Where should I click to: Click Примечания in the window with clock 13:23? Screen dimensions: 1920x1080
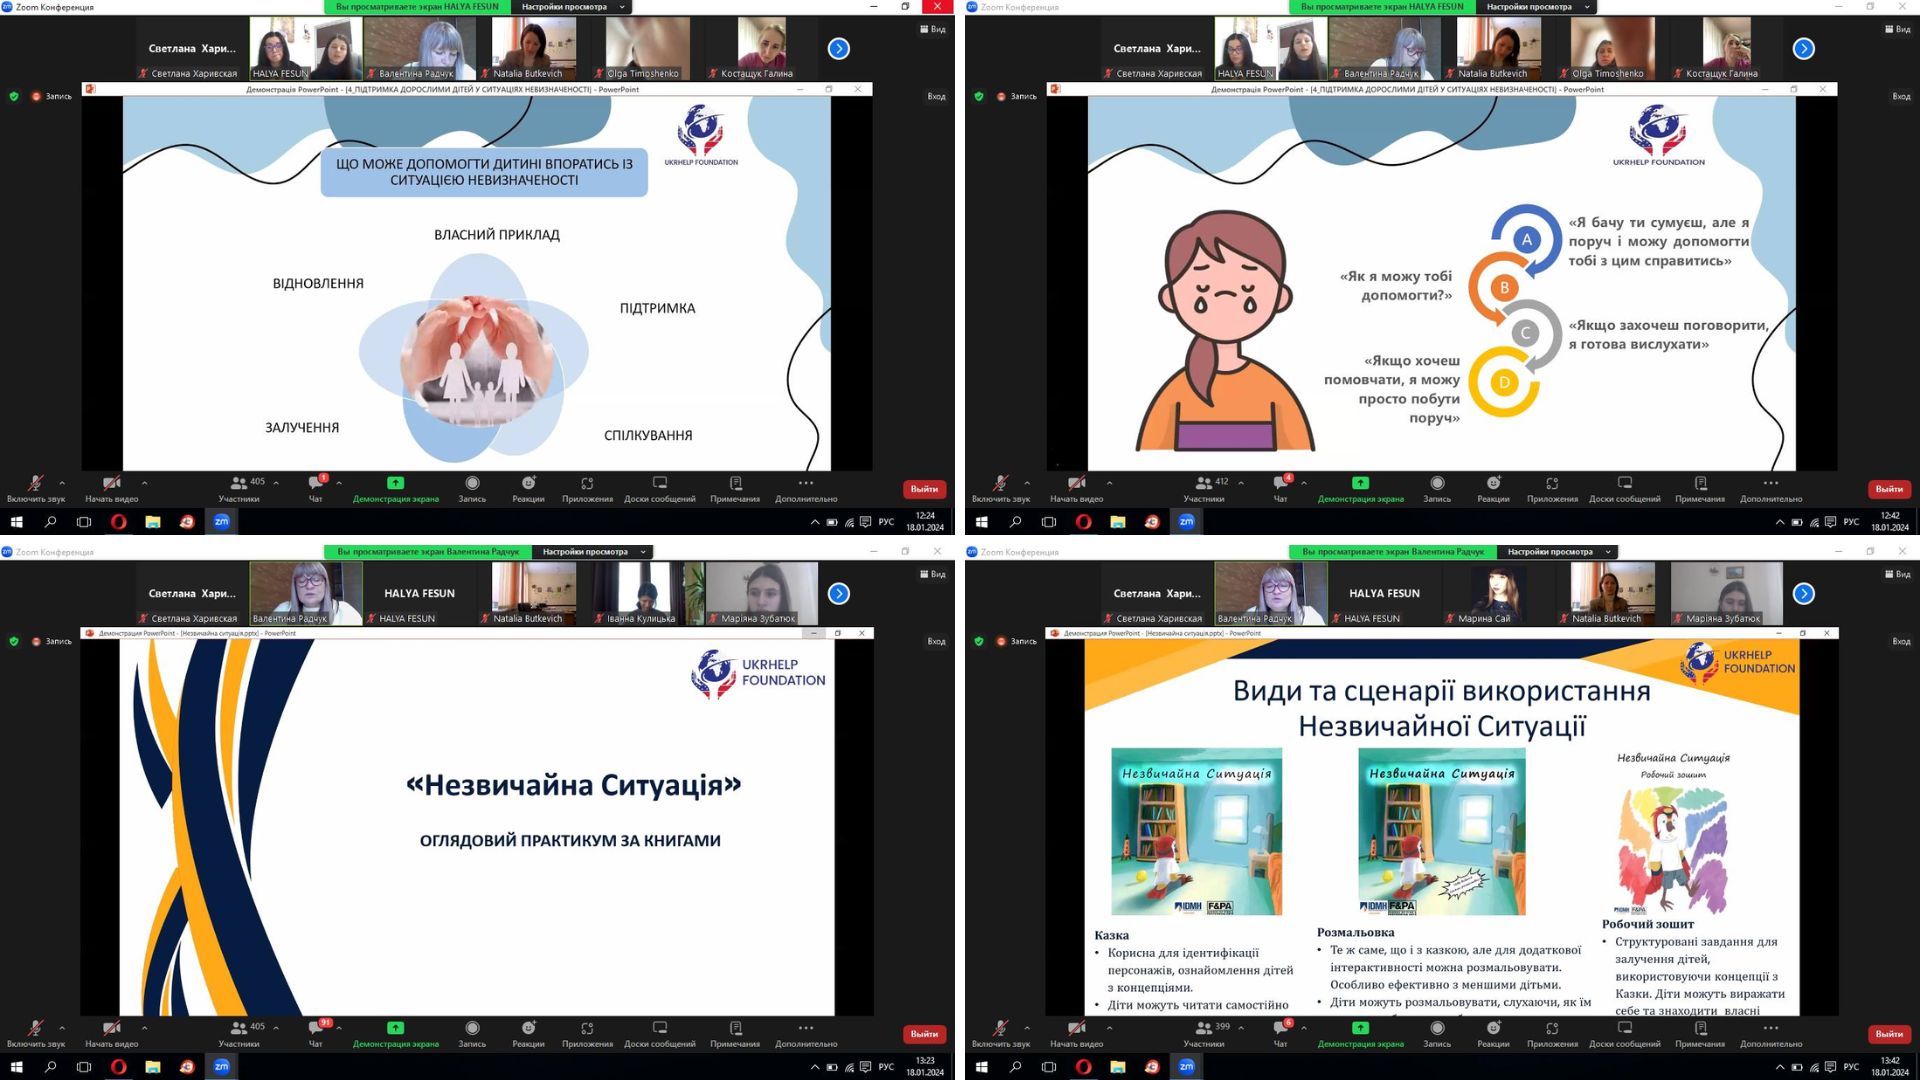[x=735, y=1032]
